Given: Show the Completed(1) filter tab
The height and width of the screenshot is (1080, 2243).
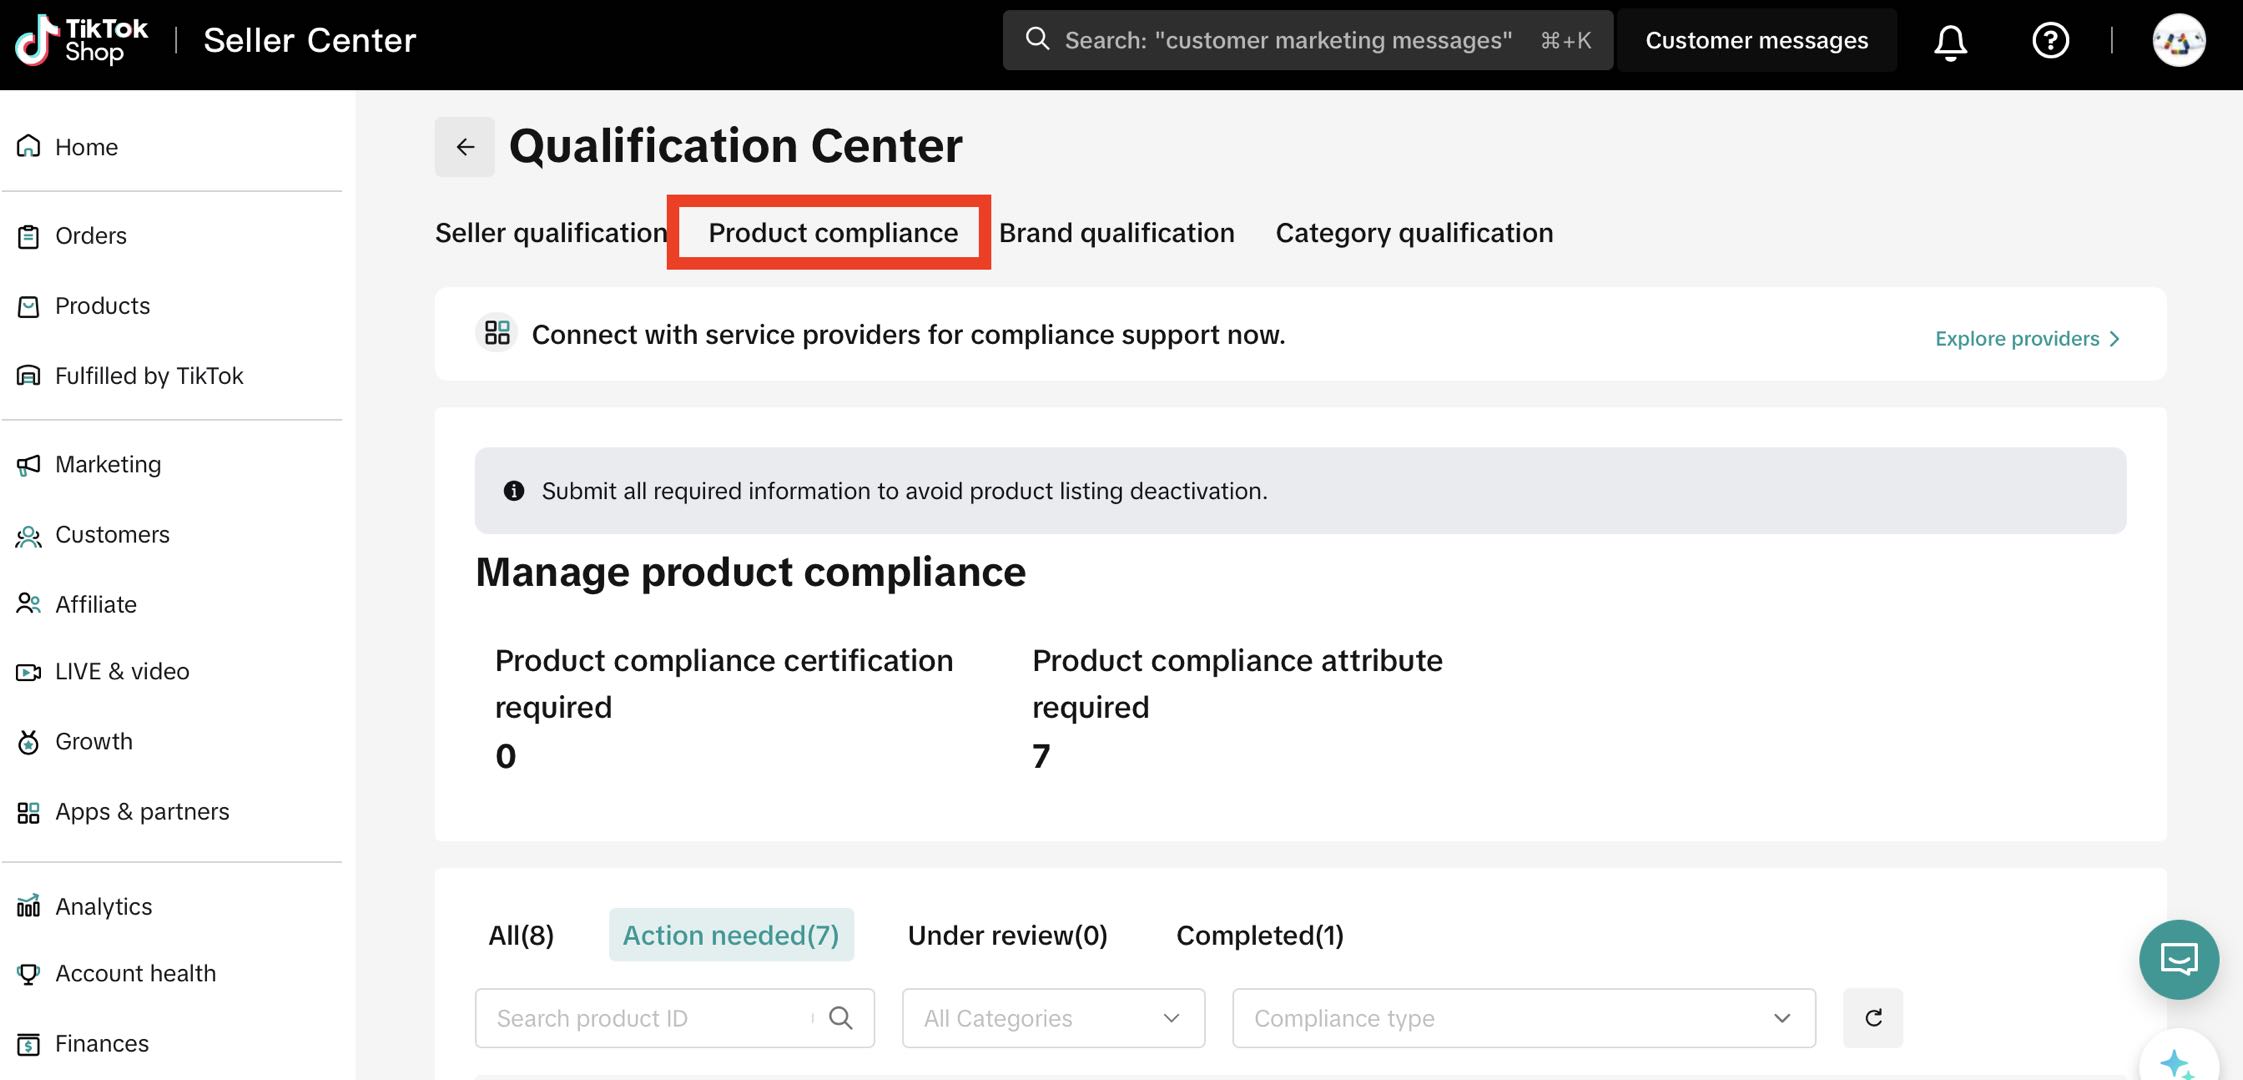Looking at the screenshot, I should (1259, 935).
